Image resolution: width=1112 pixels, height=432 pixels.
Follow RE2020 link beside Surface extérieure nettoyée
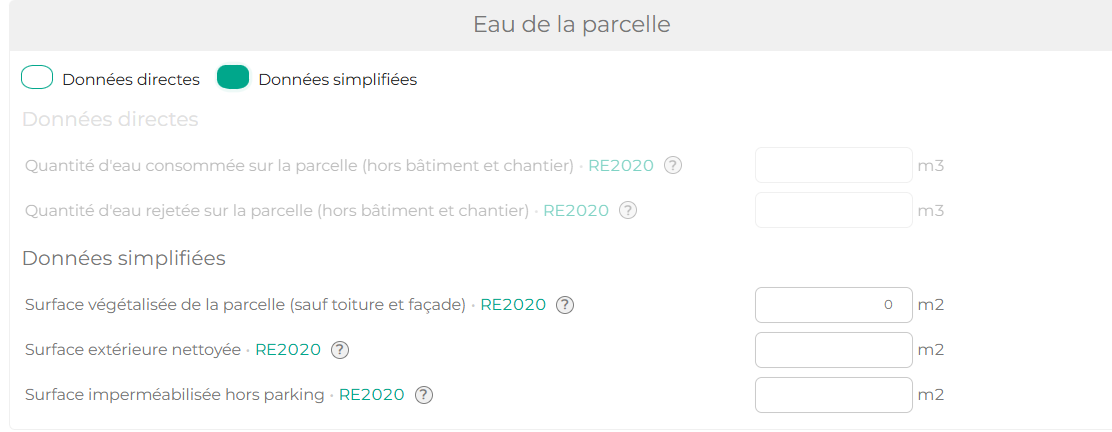coord(288,350)
